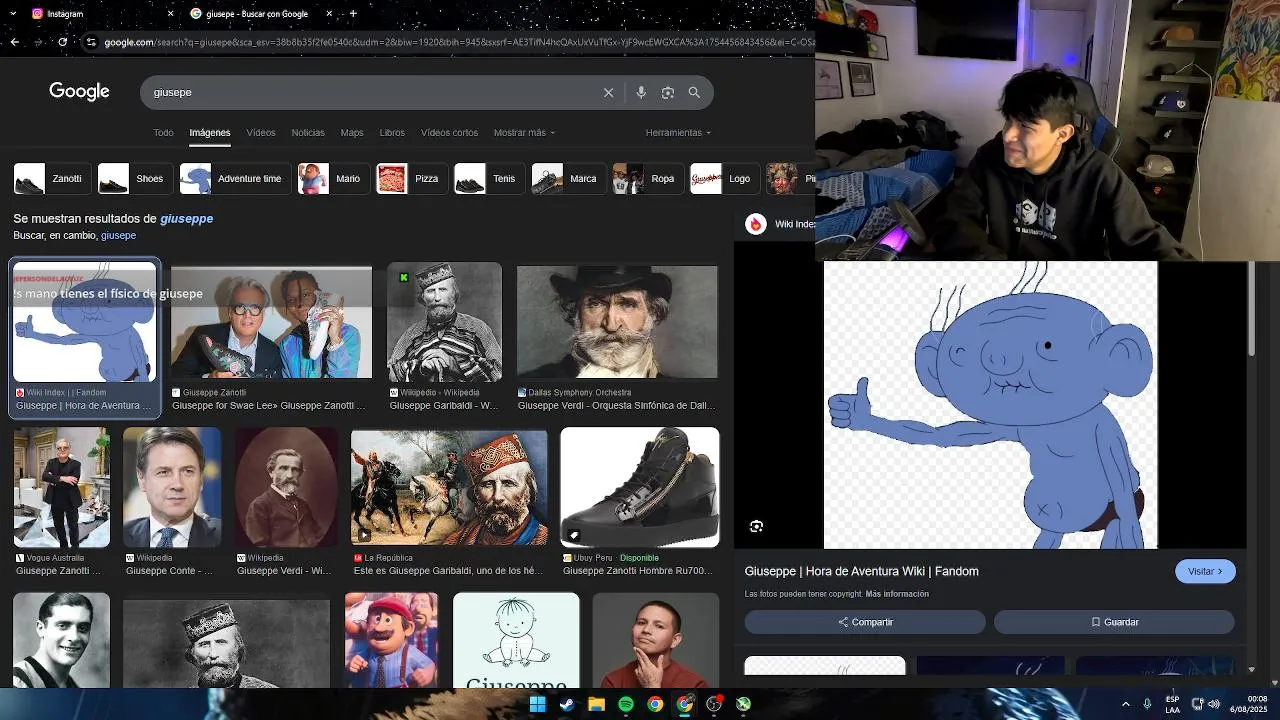The width and height of the screenshot is (1280, 720).
Task: Open File Explorer from the taskbar
Action: (x=596, y=704)
